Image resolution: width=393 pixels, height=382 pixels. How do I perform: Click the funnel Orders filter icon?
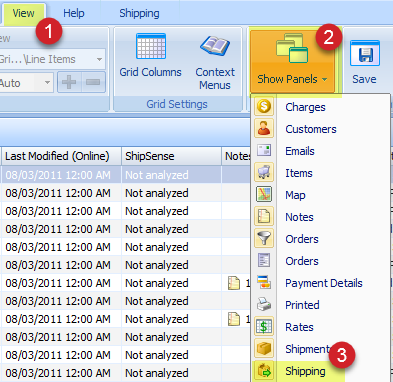(264, 238)
